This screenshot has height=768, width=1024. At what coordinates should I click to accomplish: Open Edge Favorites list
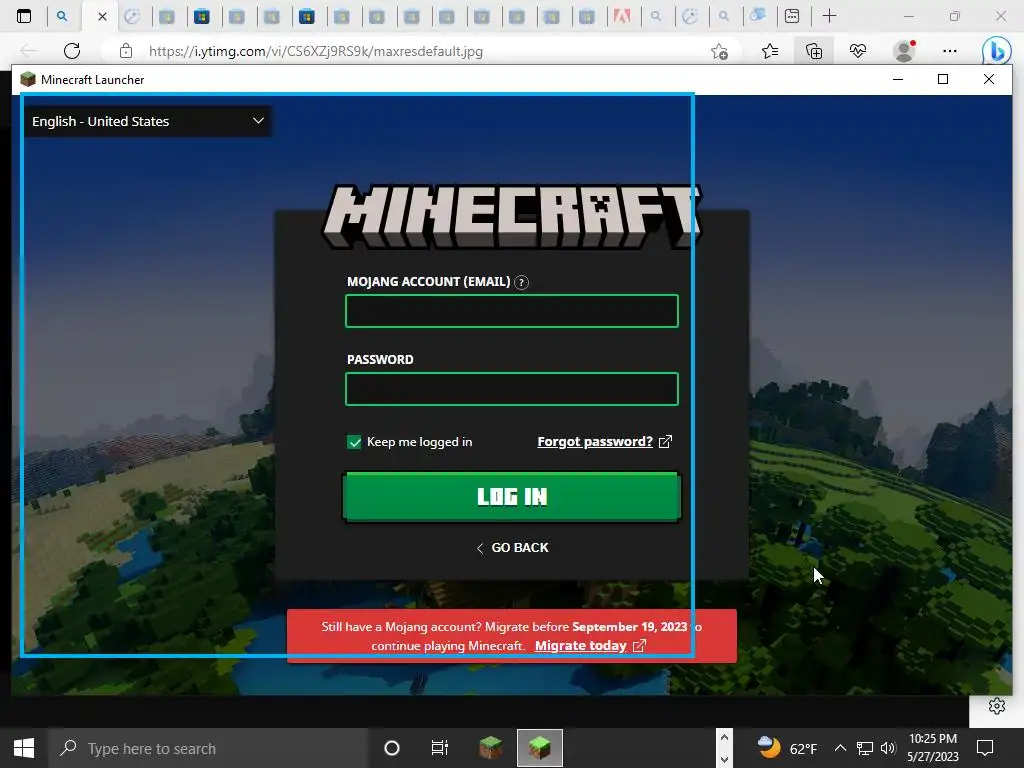[770, 51]
